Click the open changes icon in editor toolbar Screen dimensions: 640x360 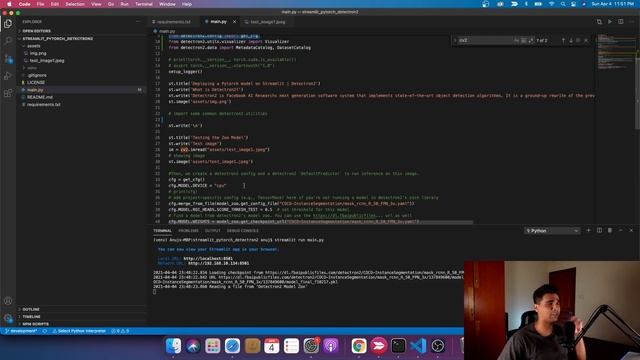pos(599,22)
